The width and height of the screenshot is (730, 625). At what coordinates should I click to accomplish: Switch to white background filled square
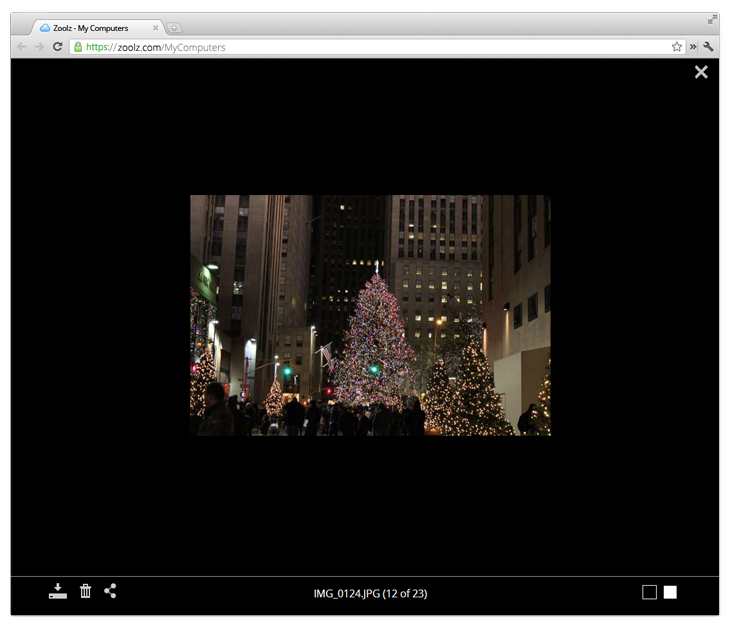pyautogui.click(x=670, y=592)
